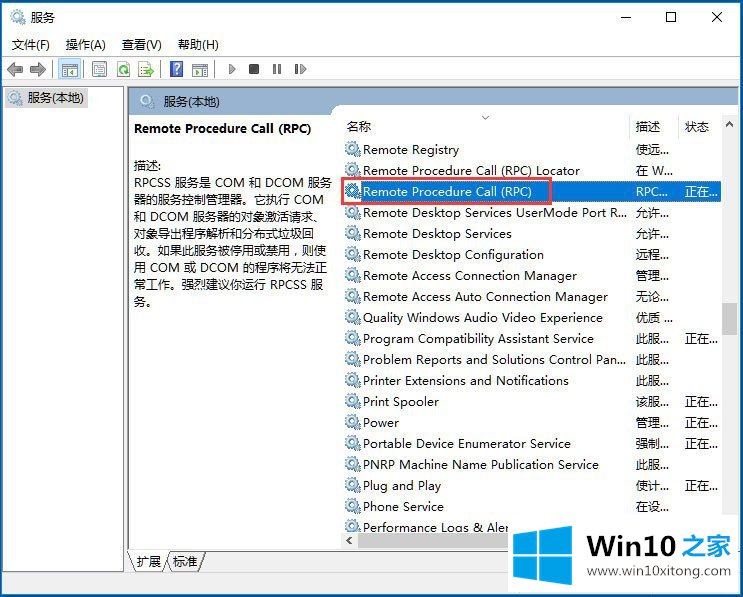This screenshot has width=743, height=597.
Task: Select the Print Spooler service row
Action: click(x=400, y=401)
